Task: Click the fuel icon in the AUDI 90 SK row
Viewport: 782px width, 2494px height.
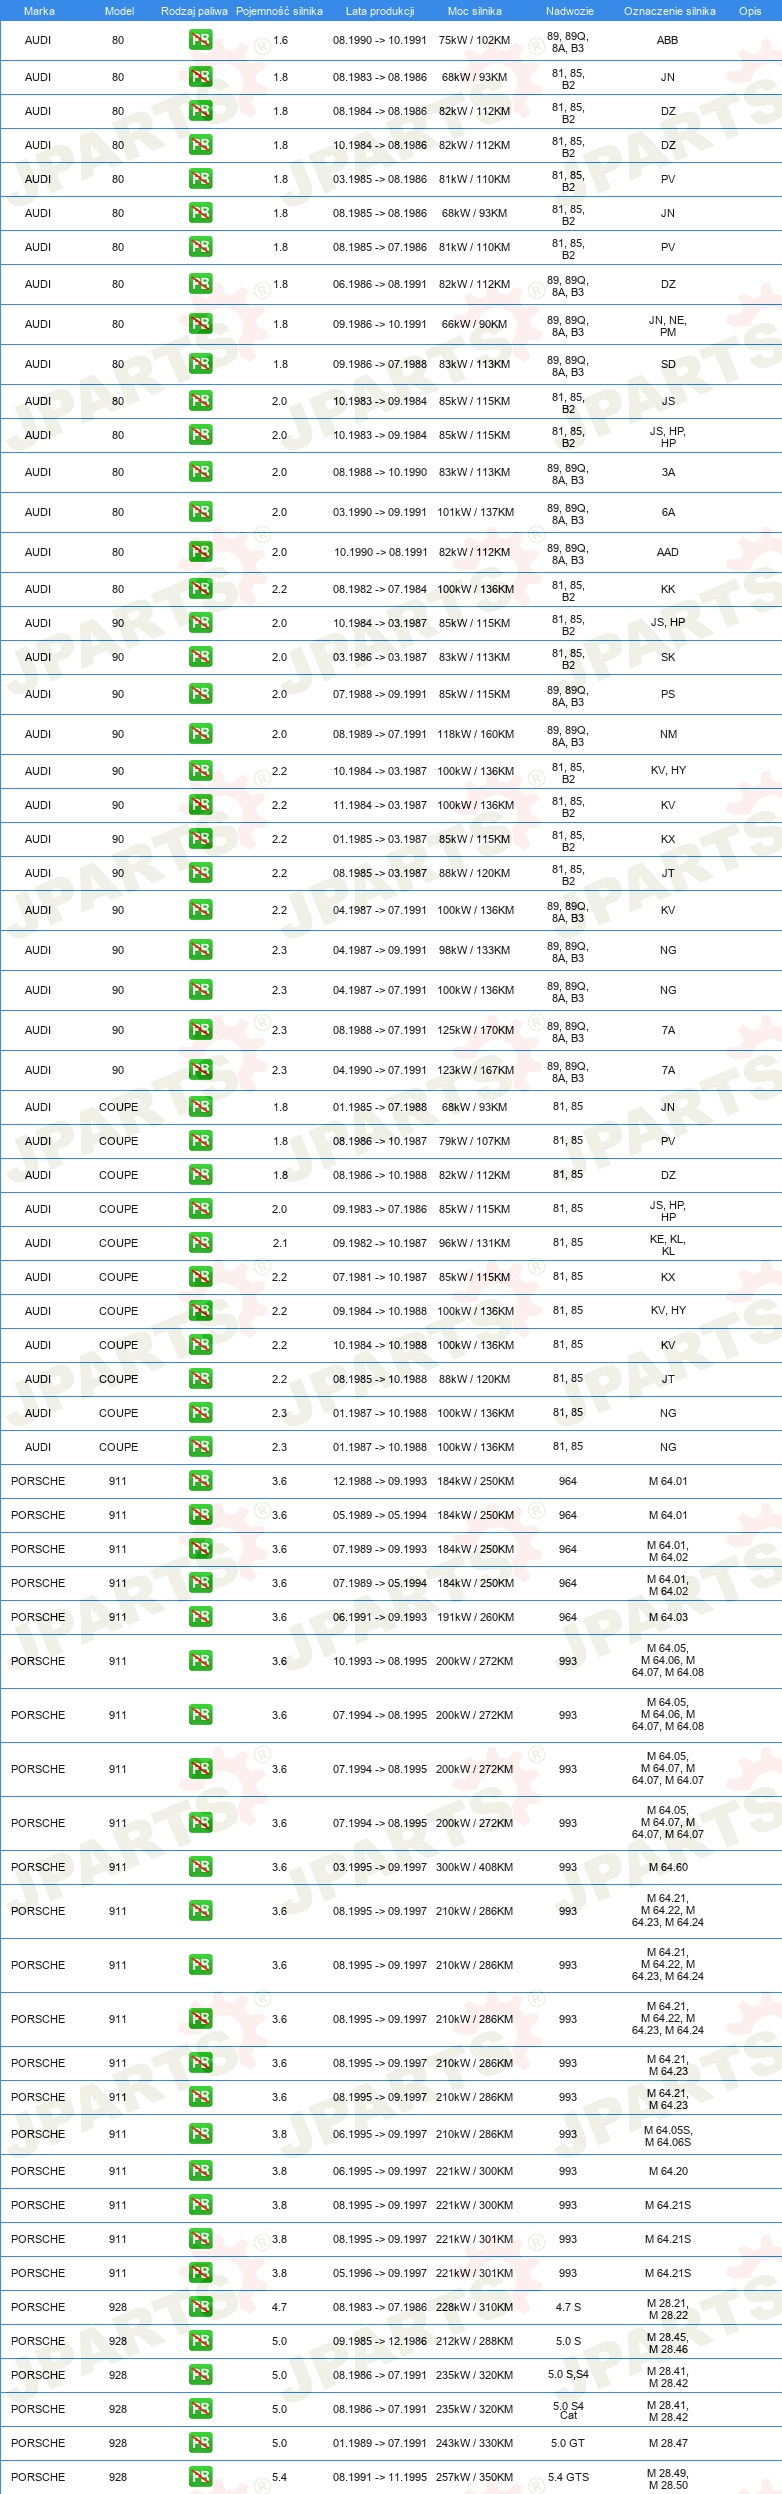Action: (x=200, y=657)
